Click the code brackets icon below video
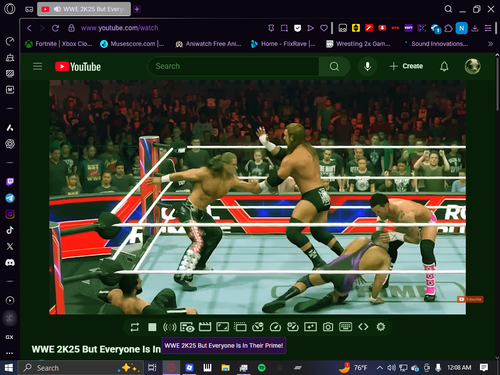The height and width of the screenshot is (375, 500). pyautogui.click(x=363, y=327)
